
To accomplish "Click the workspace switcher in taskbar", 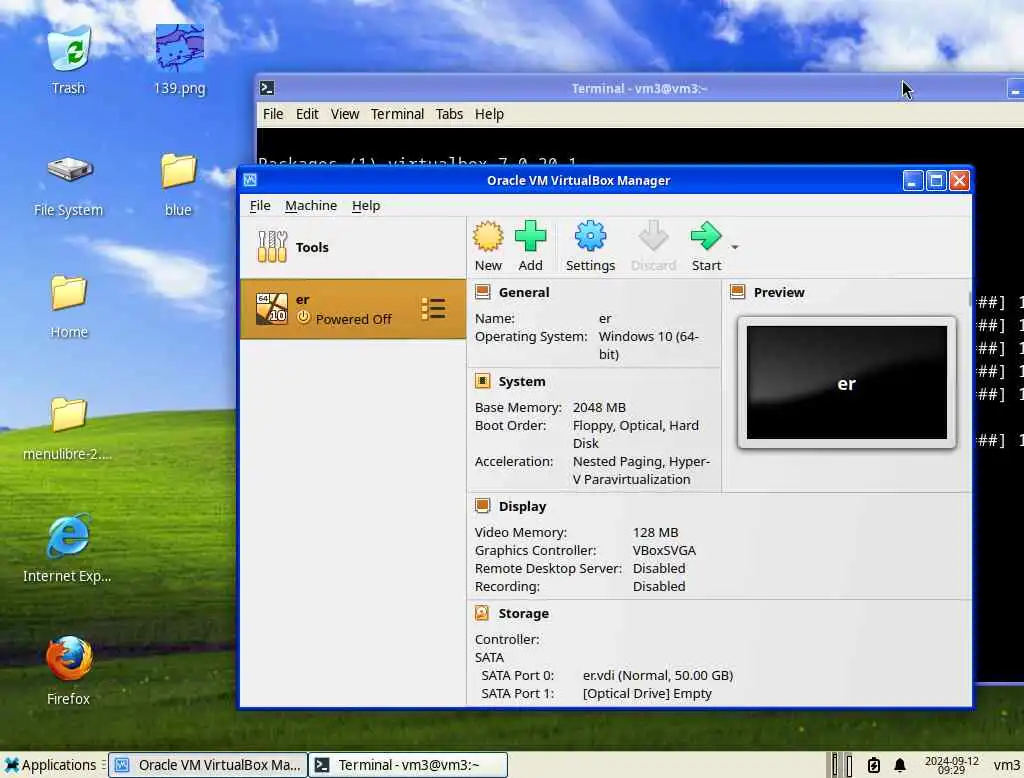I will [x=841, y=765].
